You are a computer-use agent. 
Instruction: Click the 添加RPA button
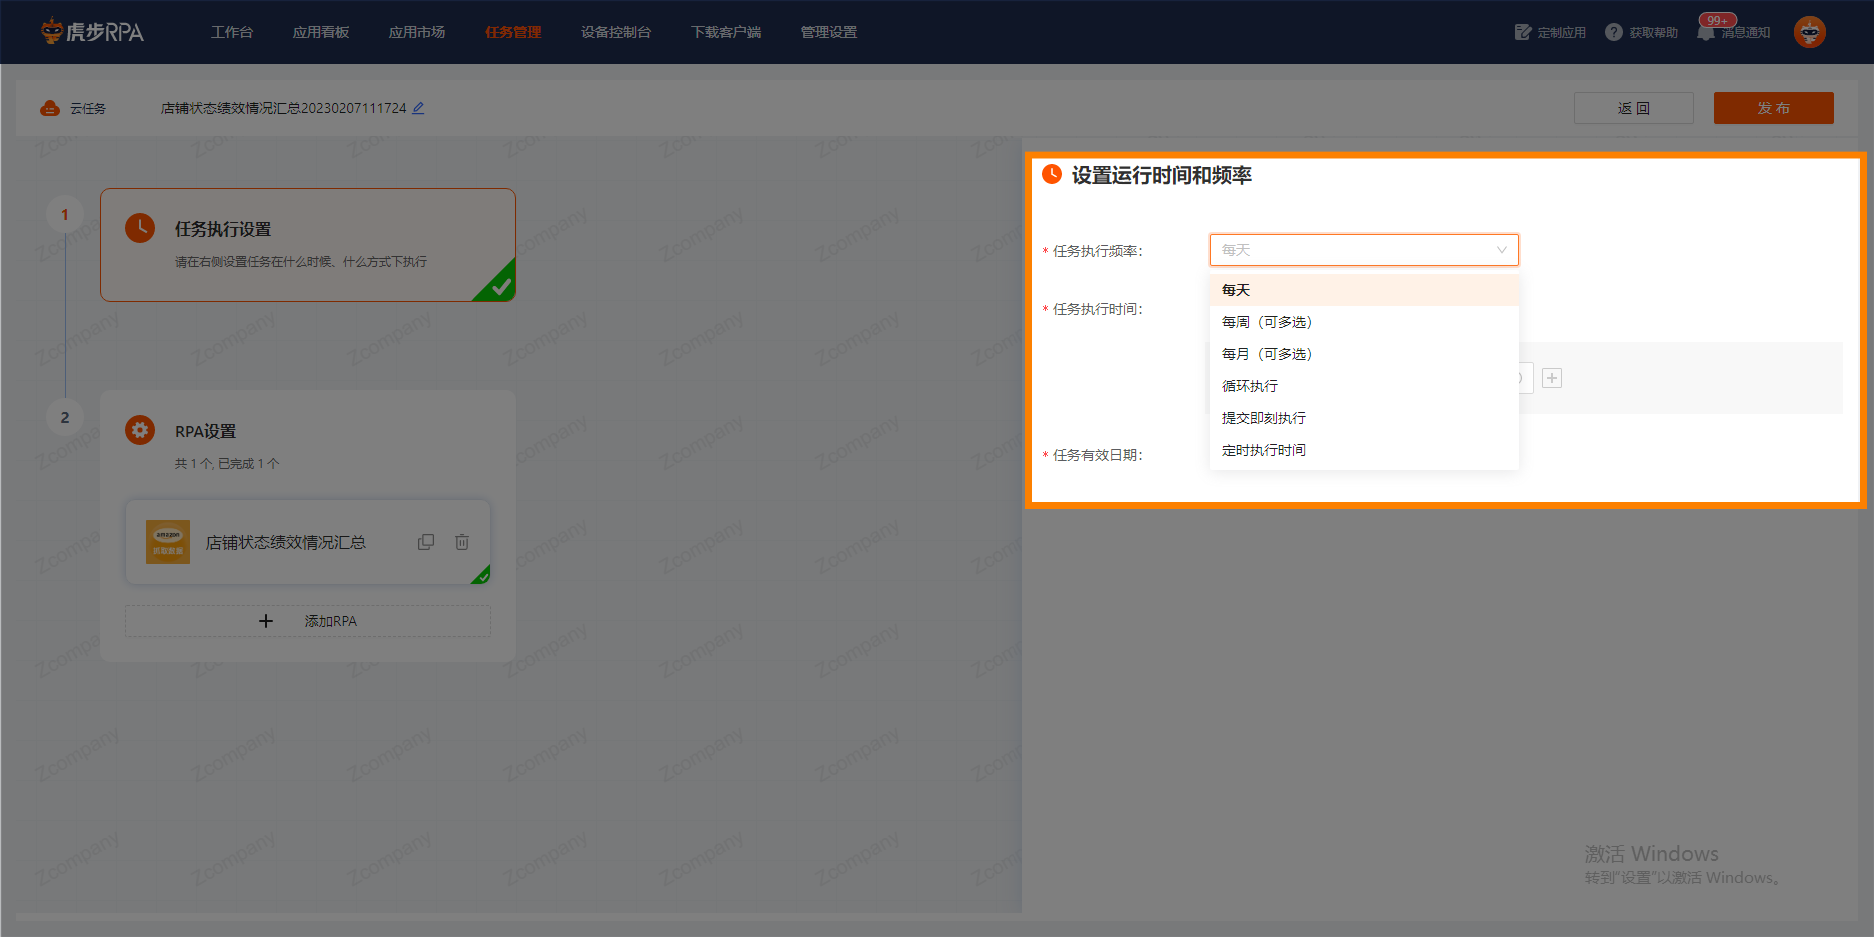tap(308, 621)
